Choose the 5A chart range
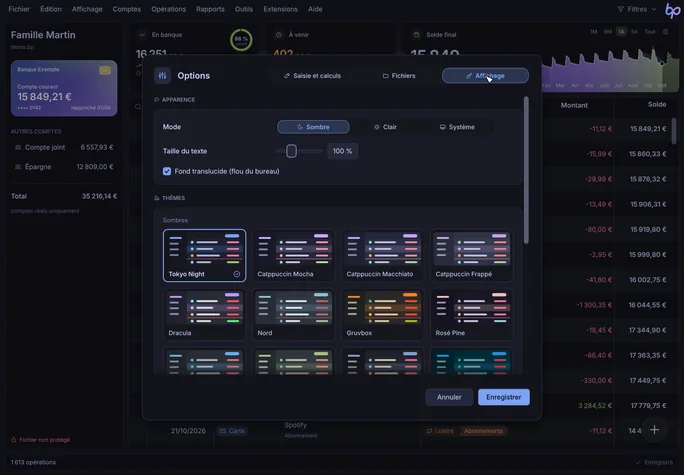Image resolution: width=684 pixels, height=475 pixels. (x=634, y=32)
